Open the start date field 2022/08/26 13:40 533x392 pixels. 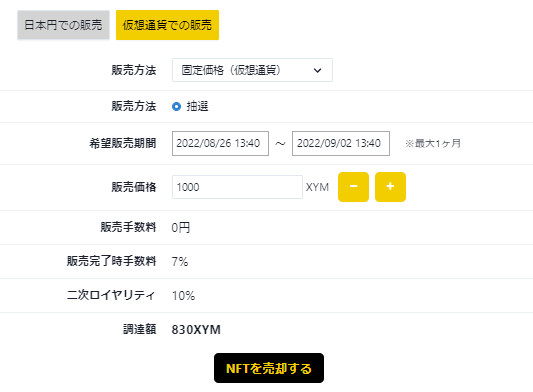coord(220,143)
